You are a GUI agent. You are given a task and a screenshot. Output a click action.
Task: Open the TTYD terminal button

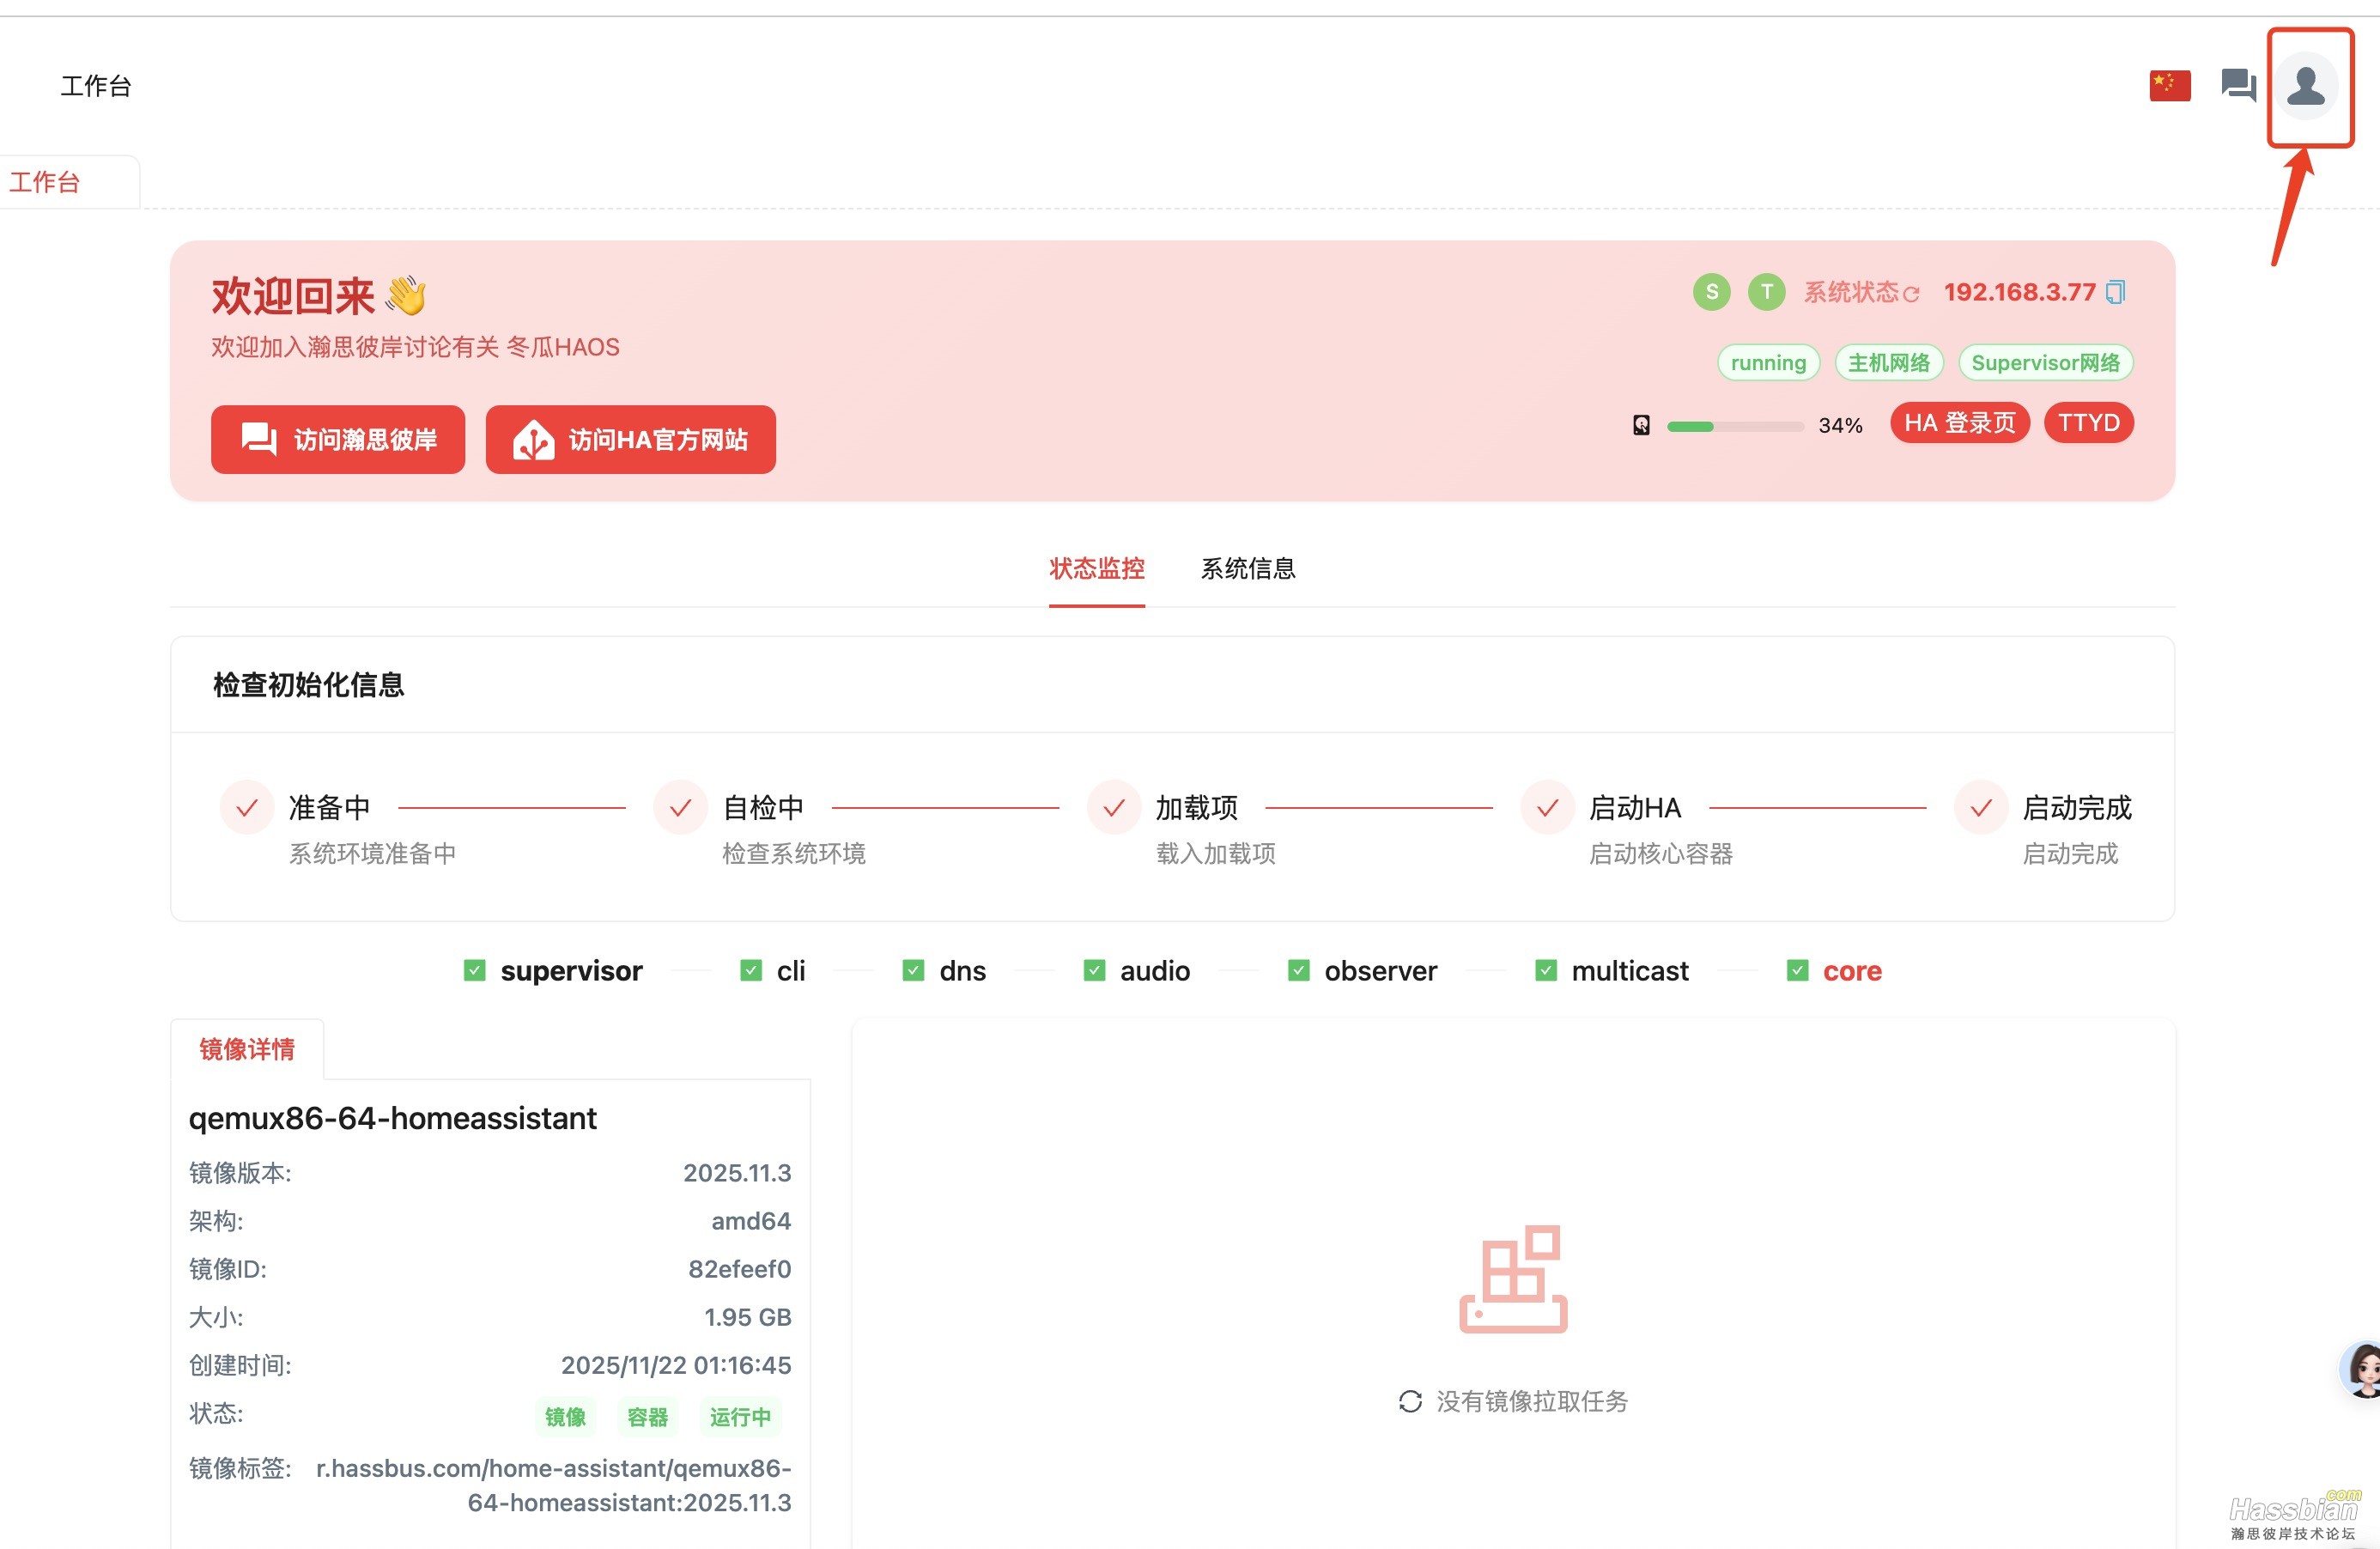point(2088,423)
